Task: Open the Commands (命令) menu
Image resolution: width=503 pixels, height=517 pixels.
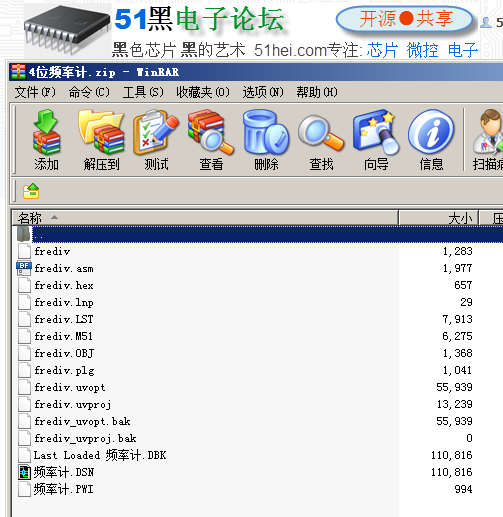Action: tap(89, 92)
